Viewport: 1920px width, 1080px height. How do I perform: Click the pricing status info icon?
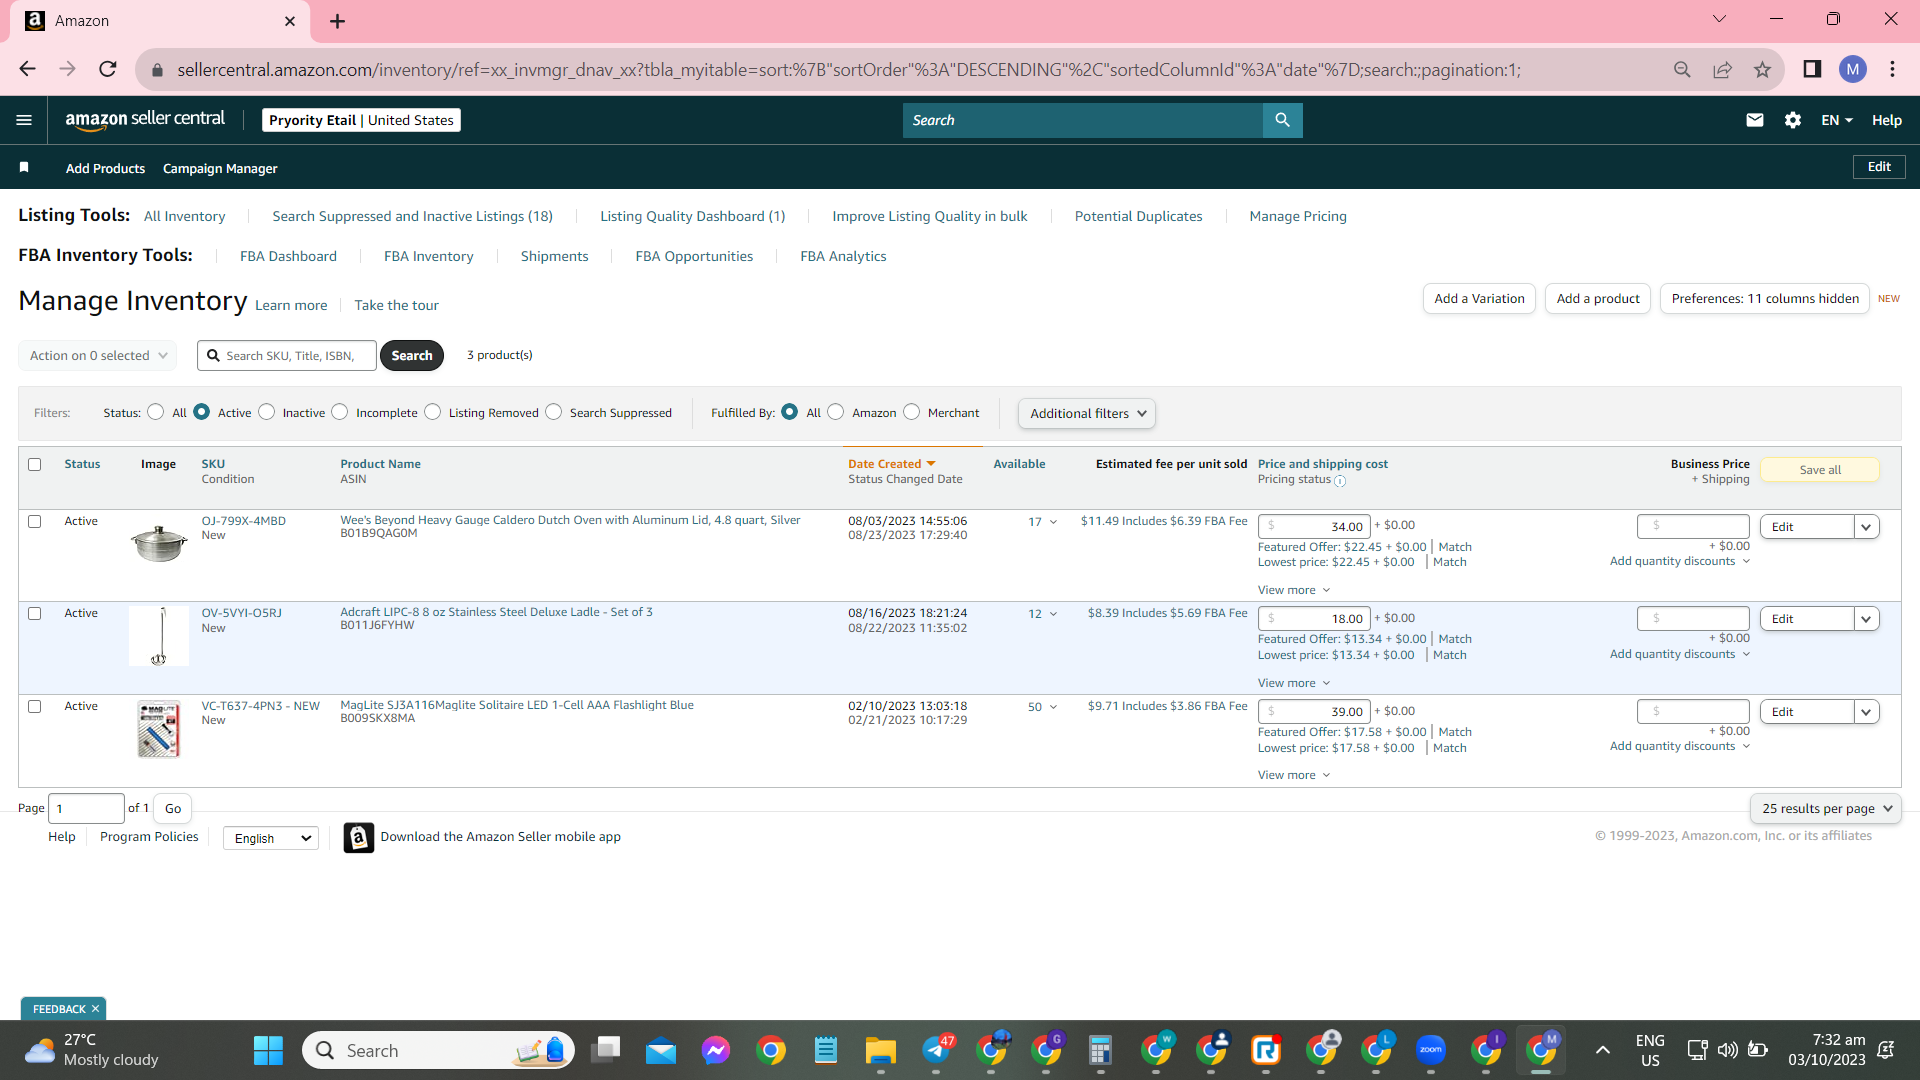pyautogui.click(x=1340, y=481)
